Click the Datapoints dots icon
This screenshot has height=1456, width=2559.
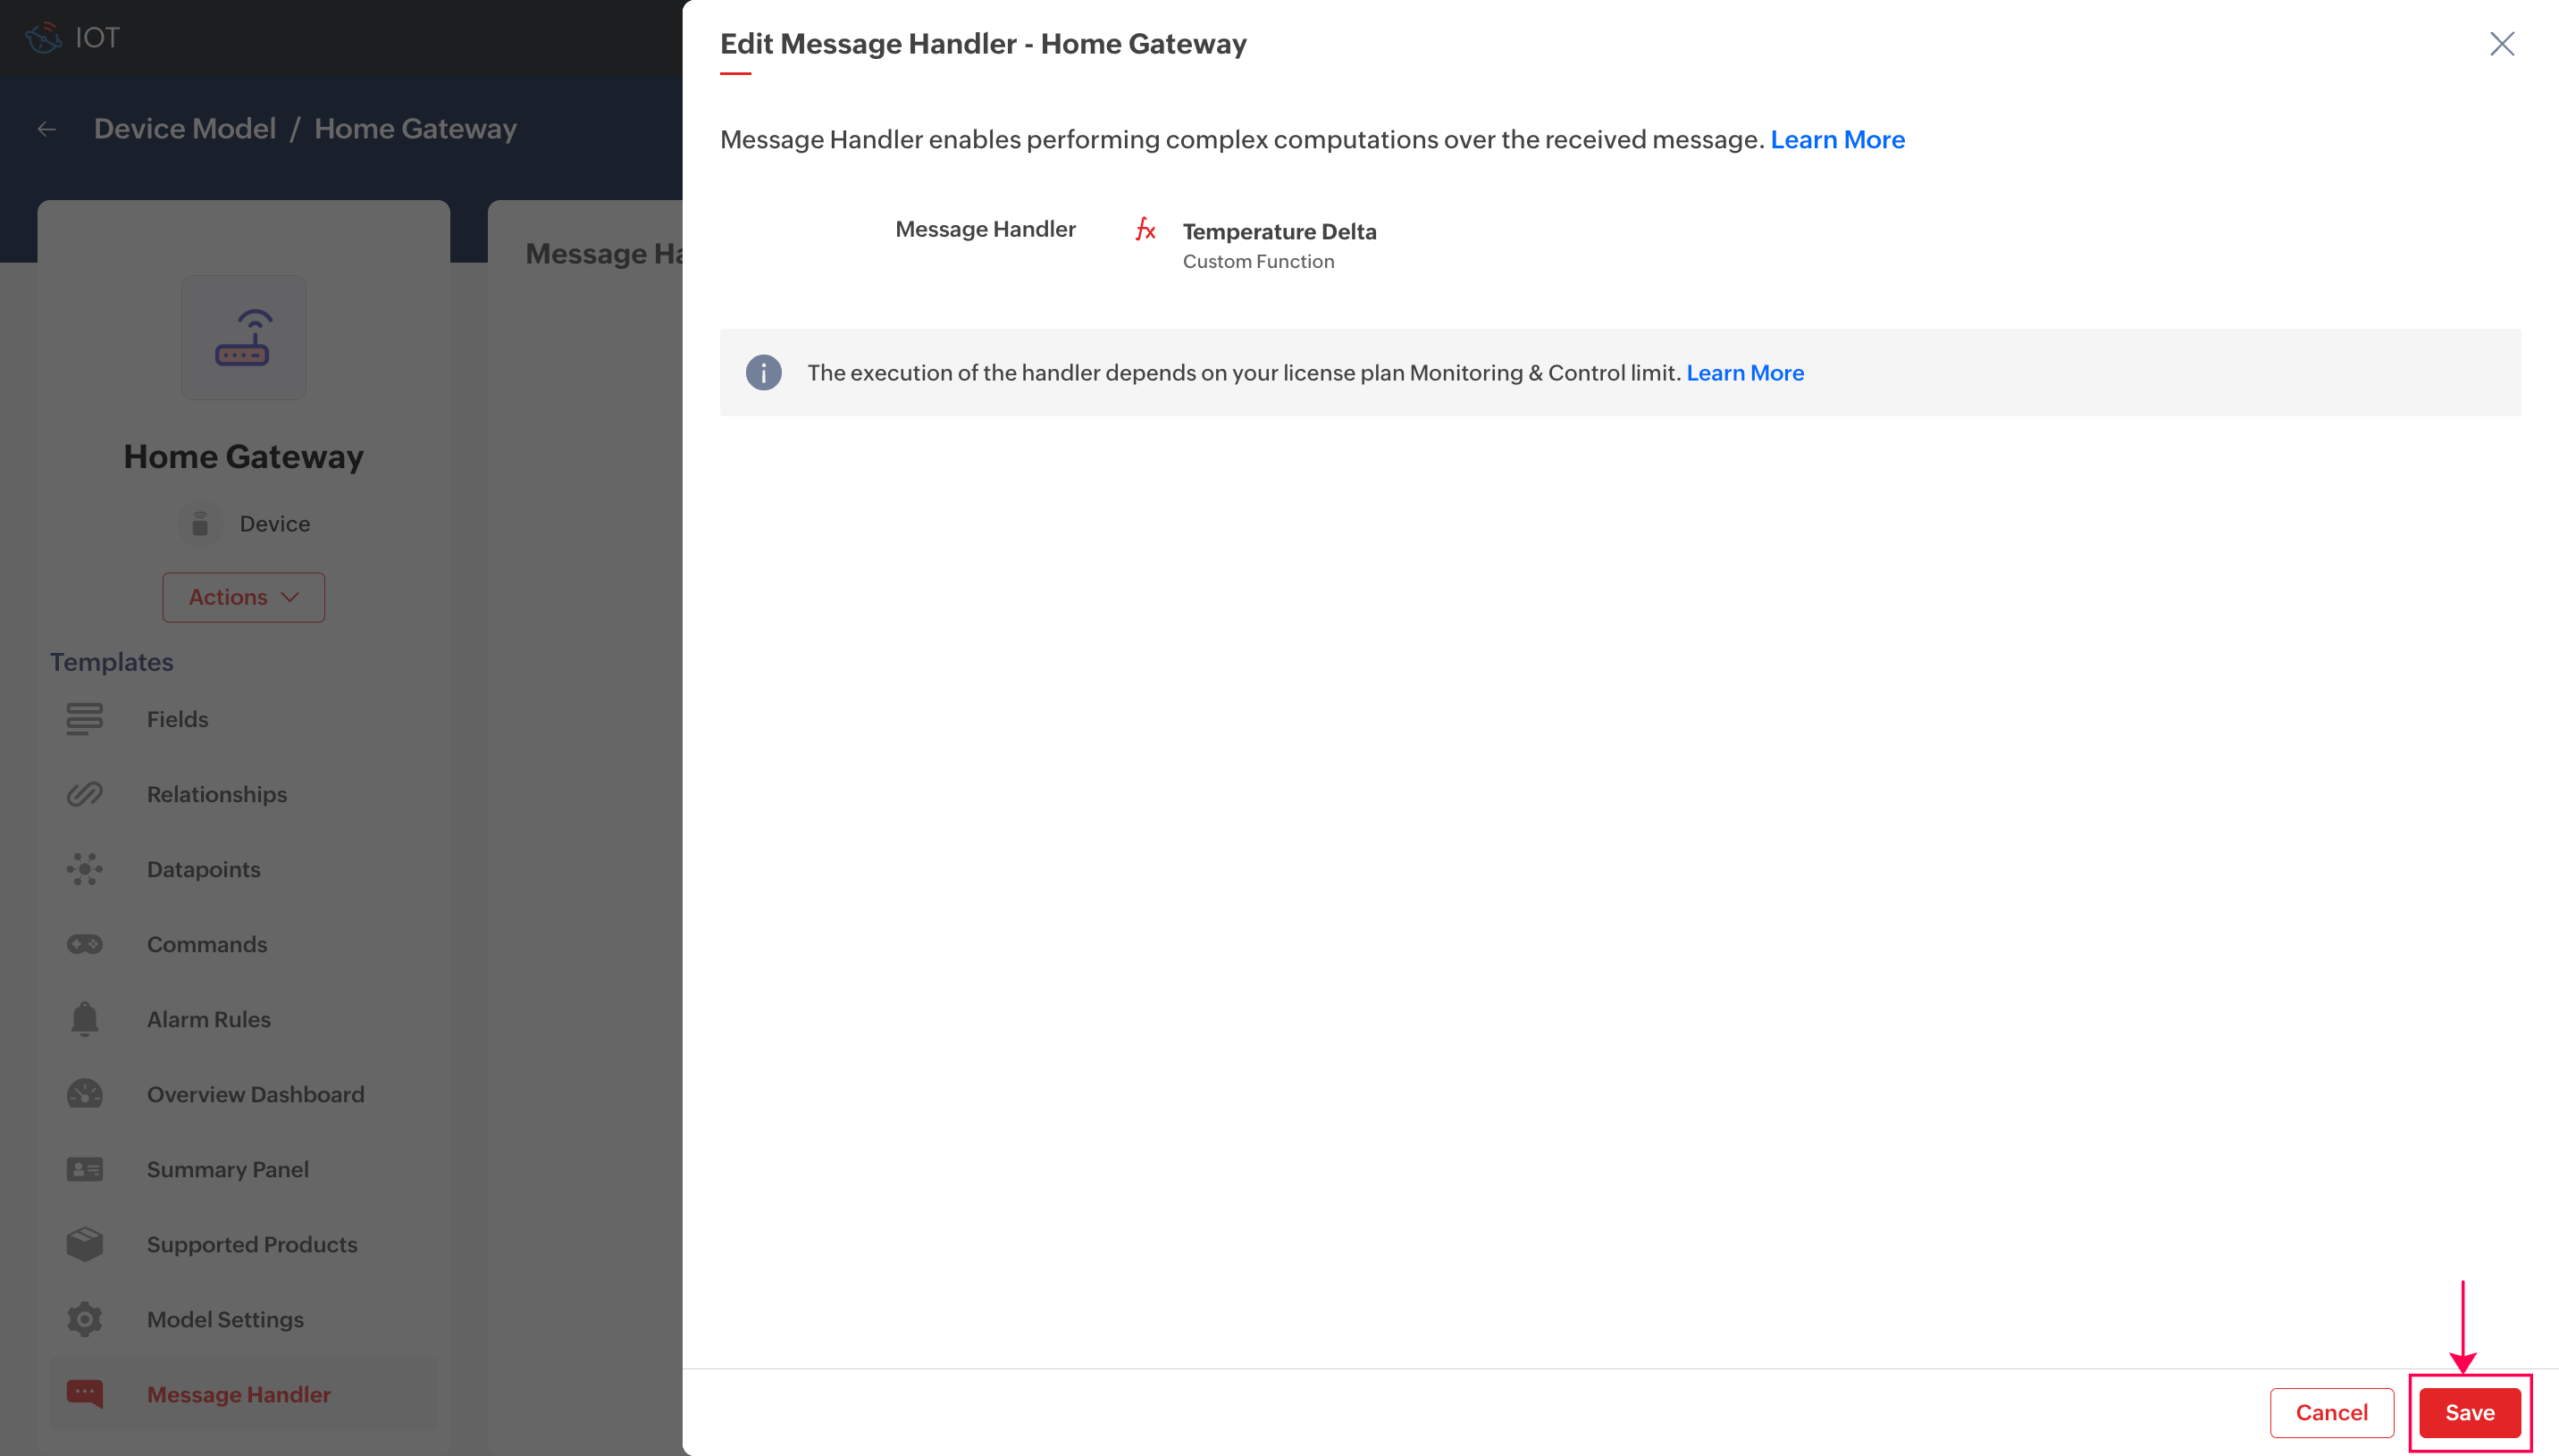tap(84, 868)
